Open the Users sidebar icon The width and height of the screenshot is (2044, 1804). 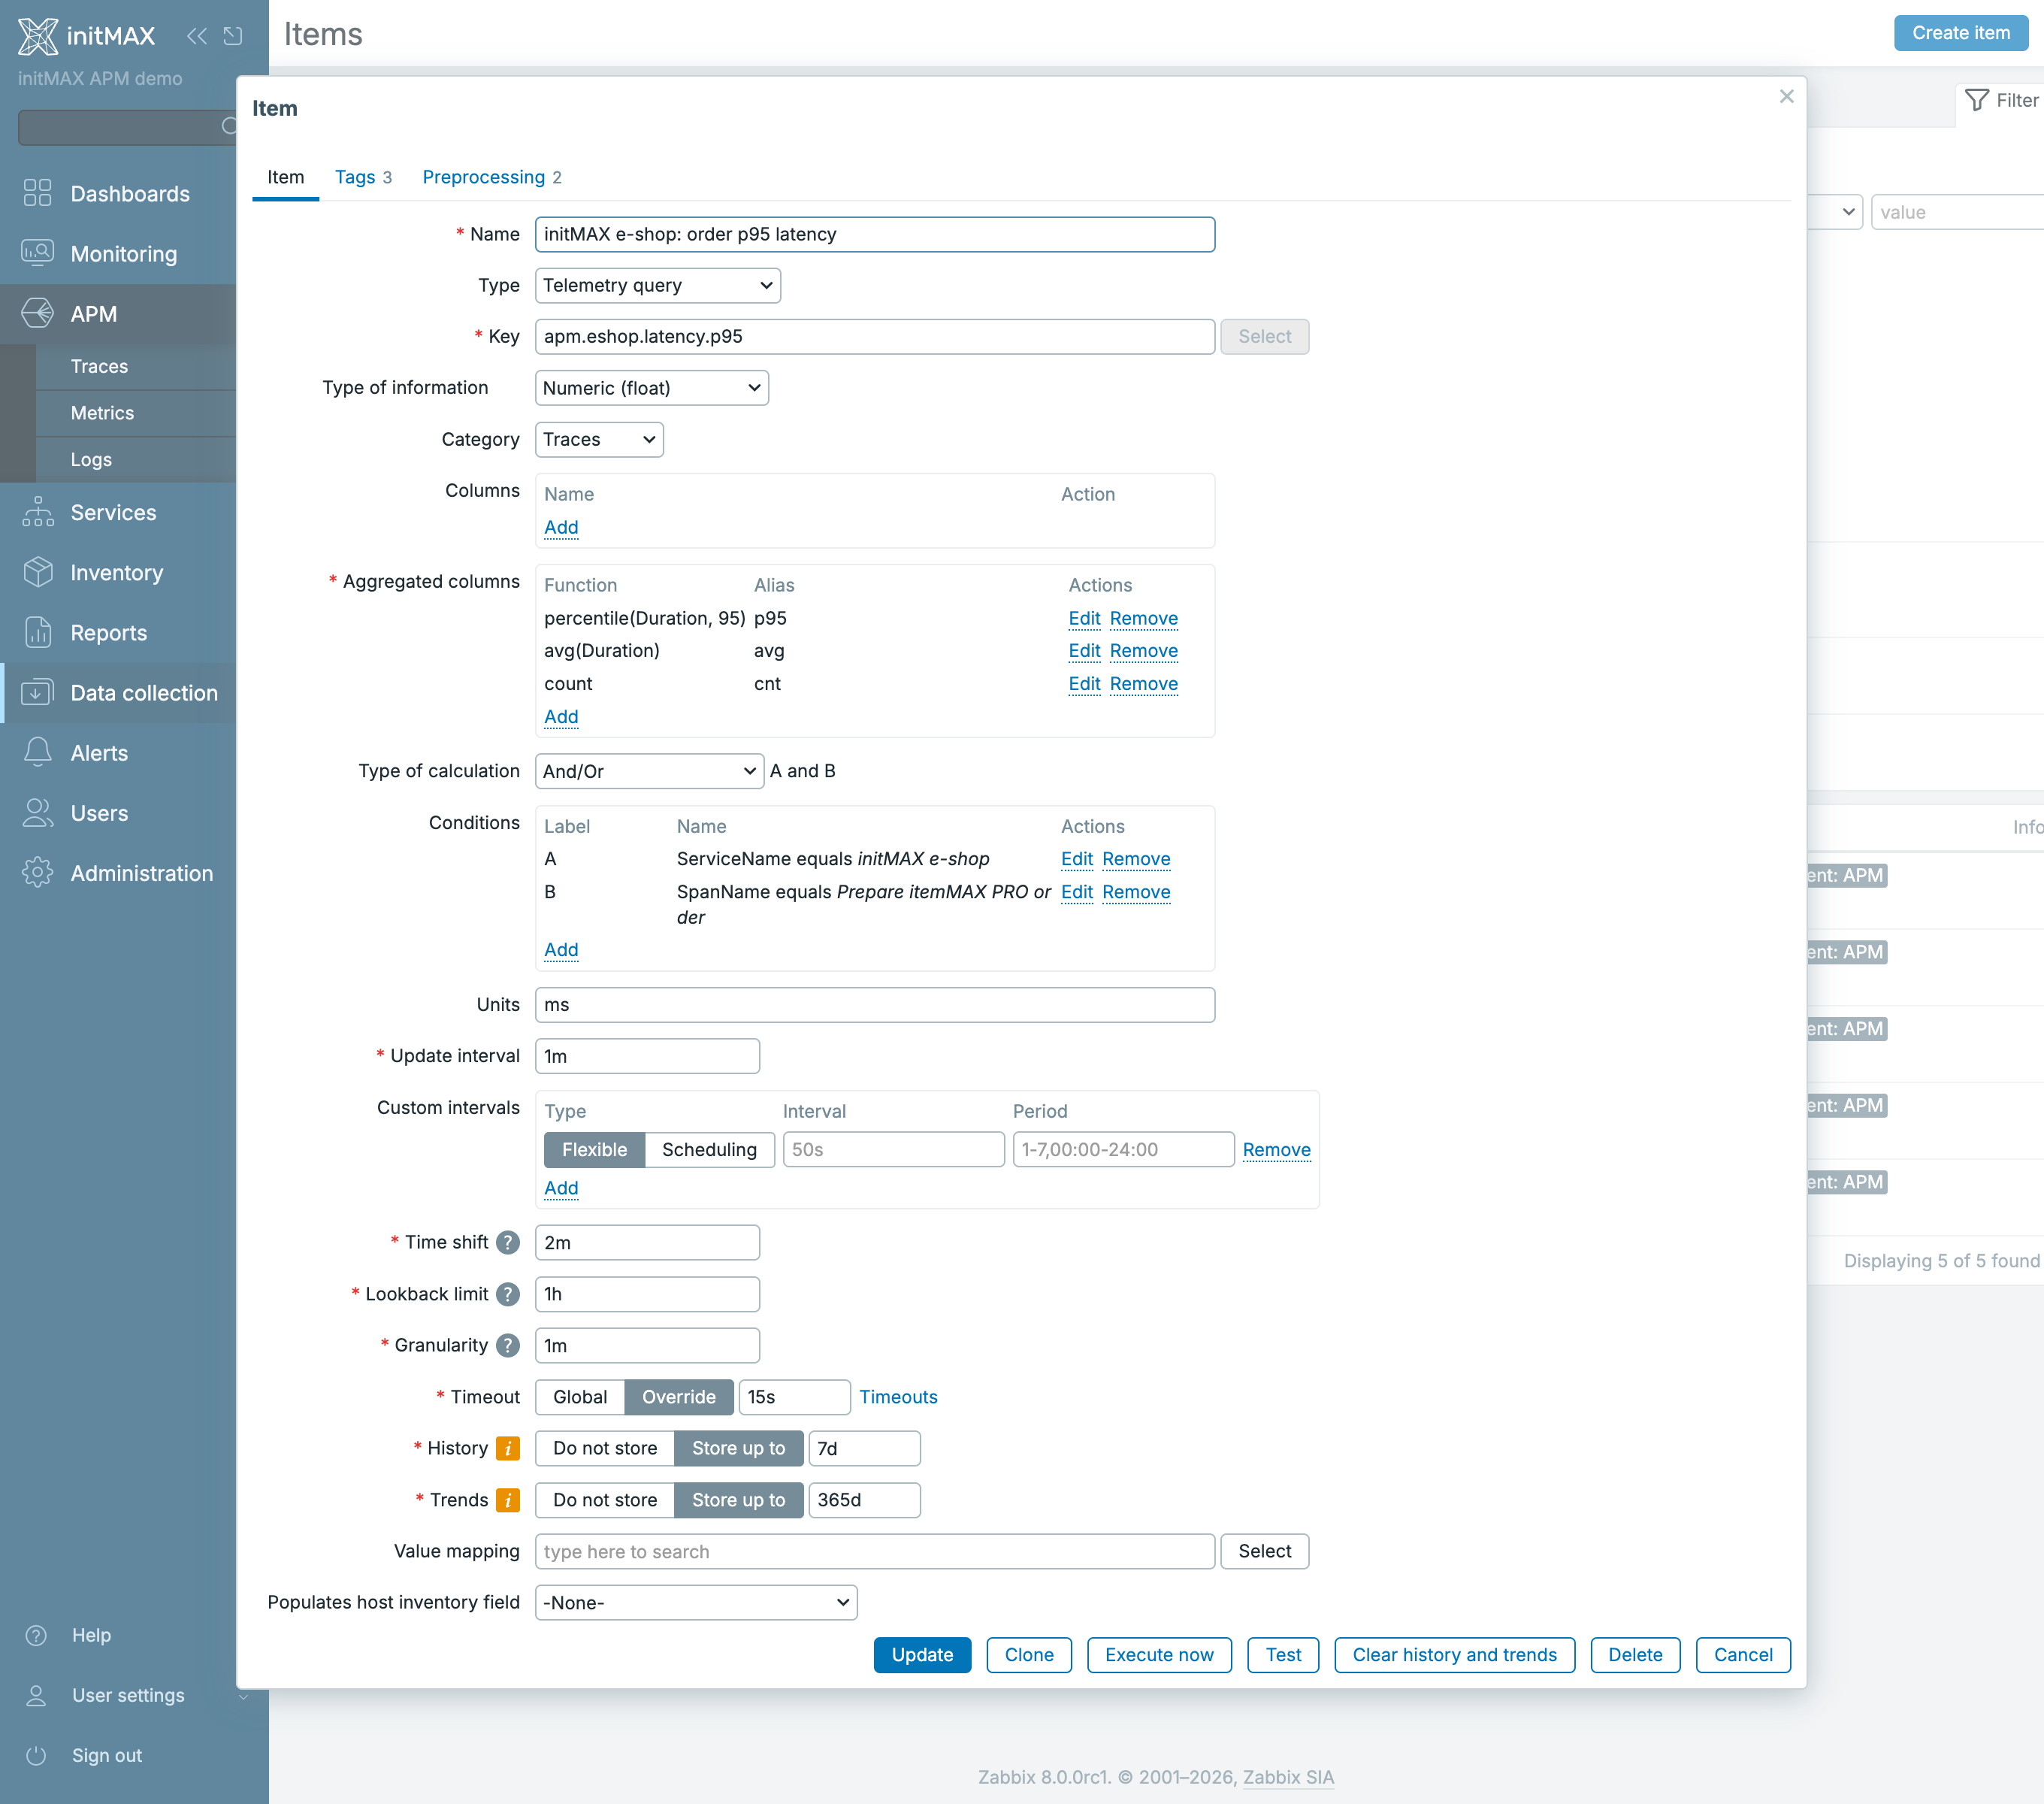pos(37,812)
